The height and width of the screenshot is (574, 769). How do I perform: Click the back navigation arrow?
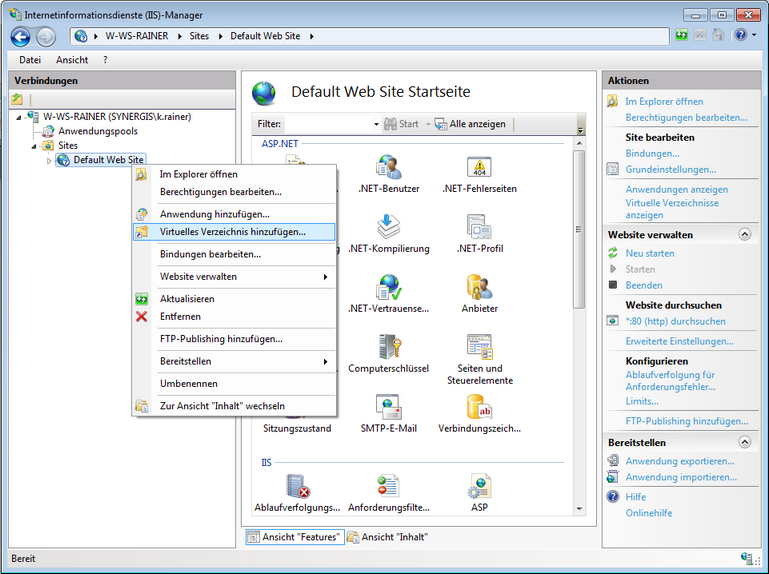(x=21, y=37)
